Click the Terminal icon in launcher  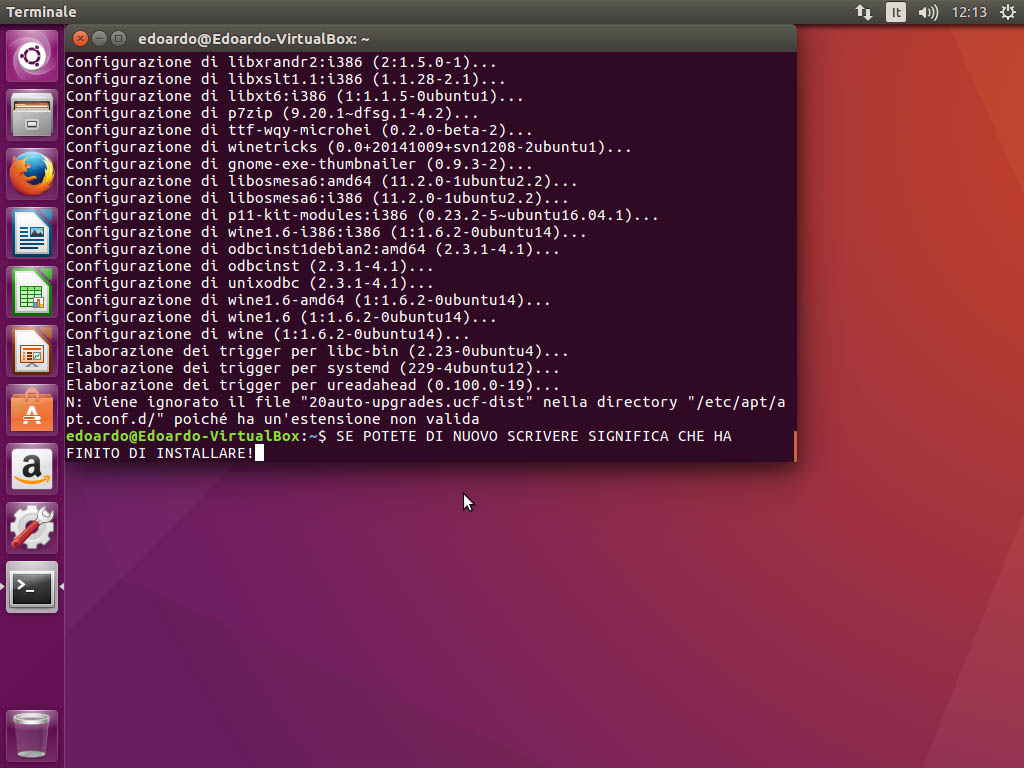(x=33, y=587)
